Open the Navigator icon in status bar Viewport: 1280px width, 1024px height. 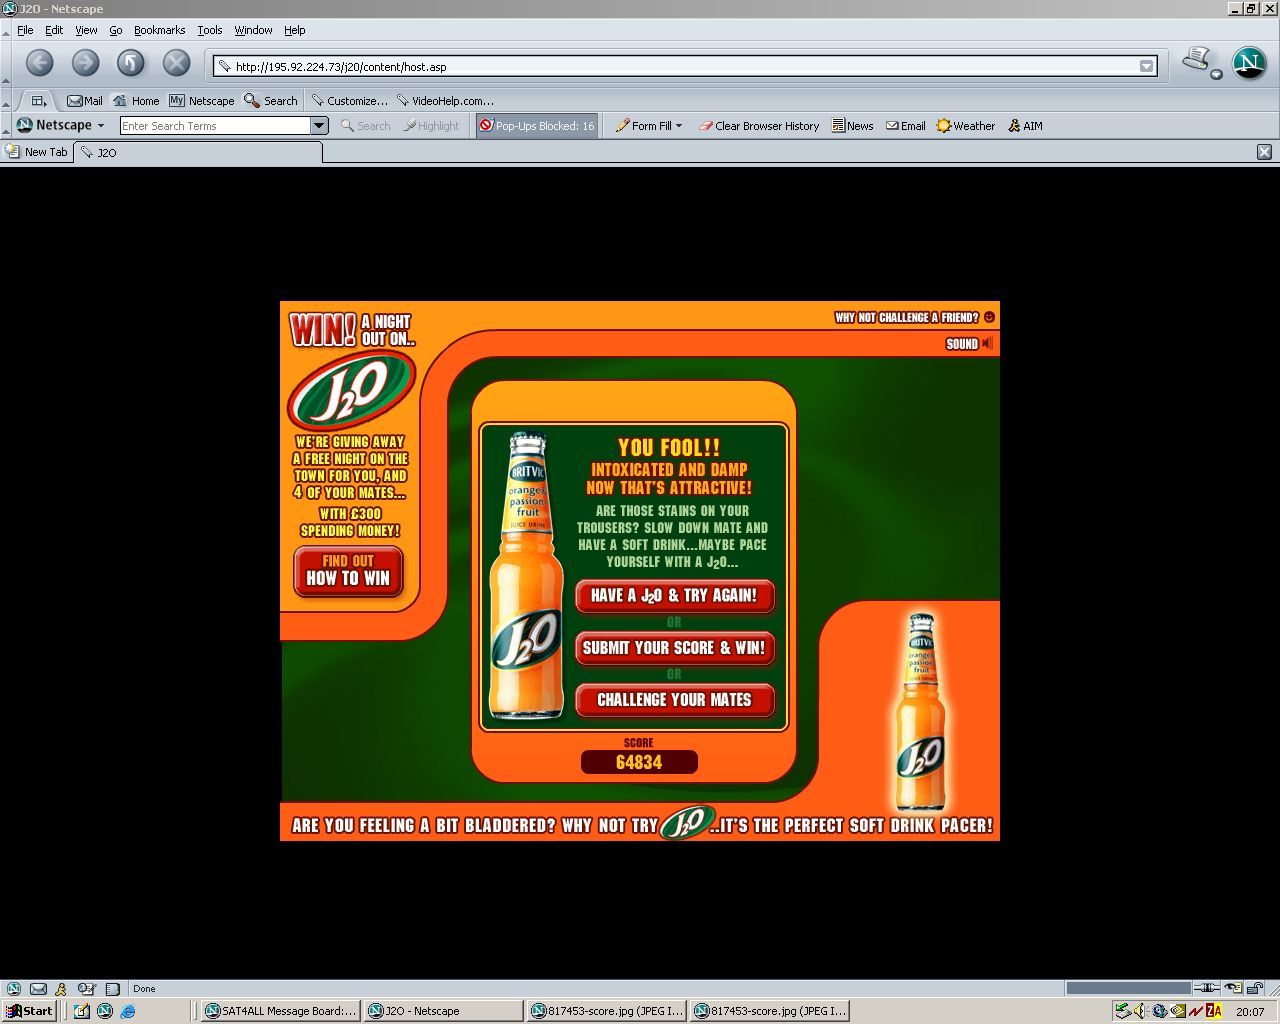[x=14, y=989]
